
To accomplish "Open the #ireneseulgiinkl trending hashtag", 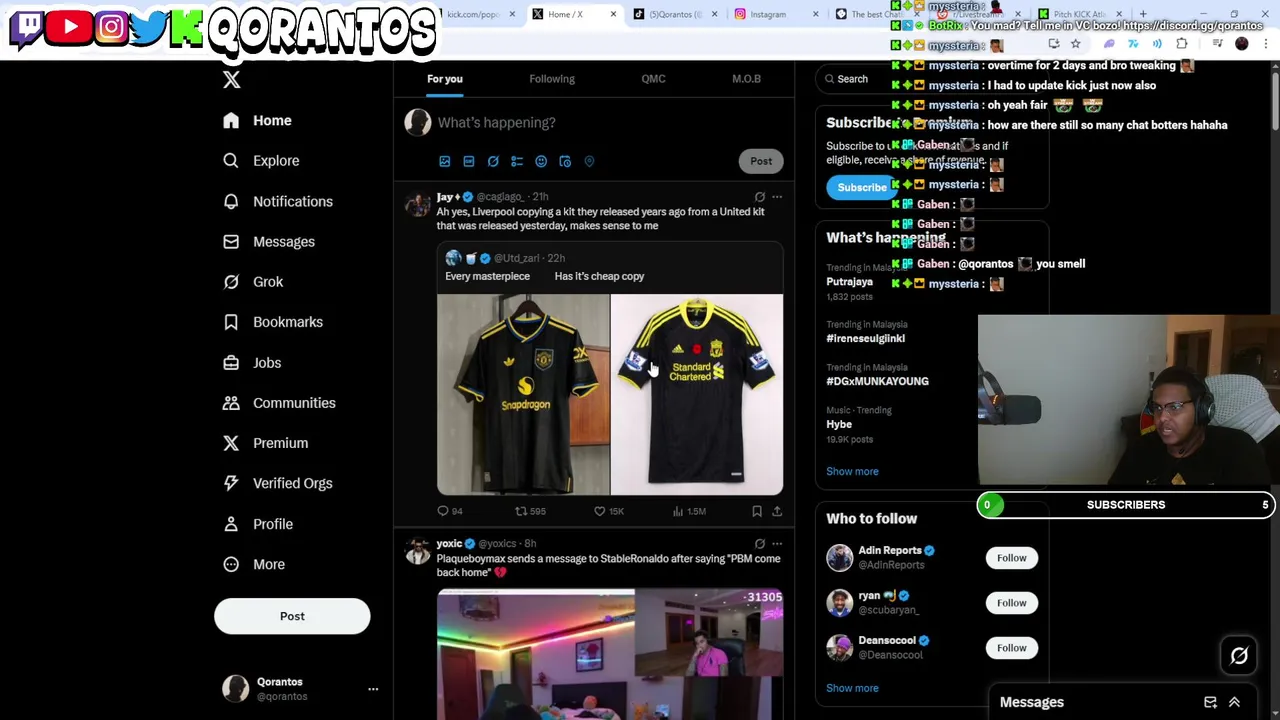I will [865, 338].
